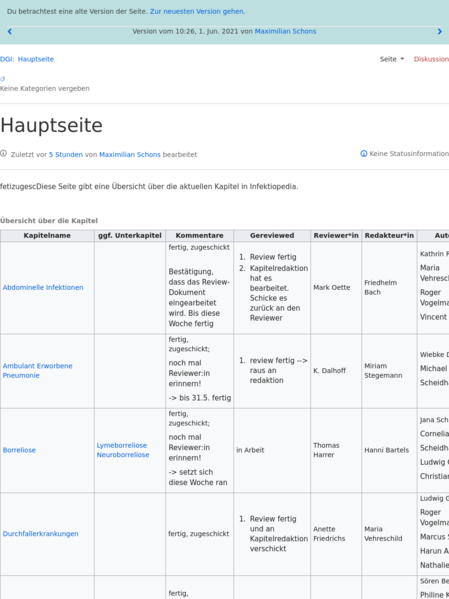Click Maximilian Schons in last-edited line
This screenshot has width=449, height=599.
(130, 155)
